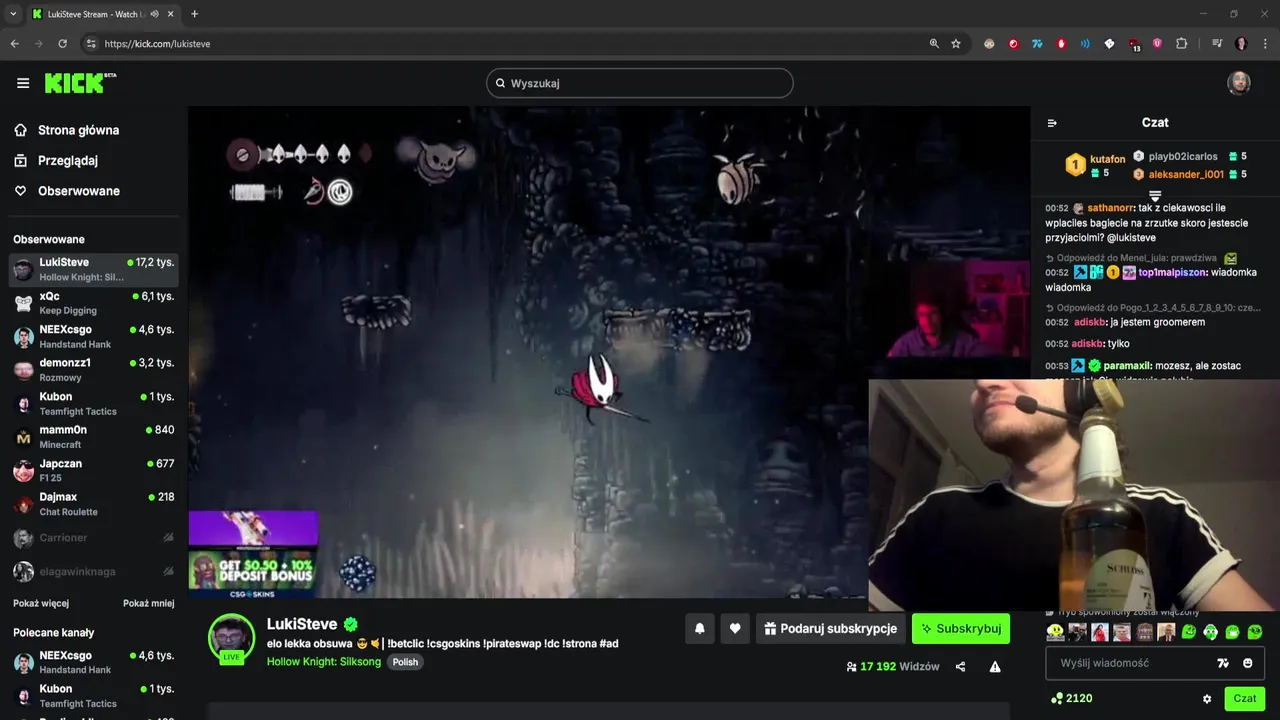1280x720 pixels.
Task: Click the Polish language tag
Action: pos(405,662)
